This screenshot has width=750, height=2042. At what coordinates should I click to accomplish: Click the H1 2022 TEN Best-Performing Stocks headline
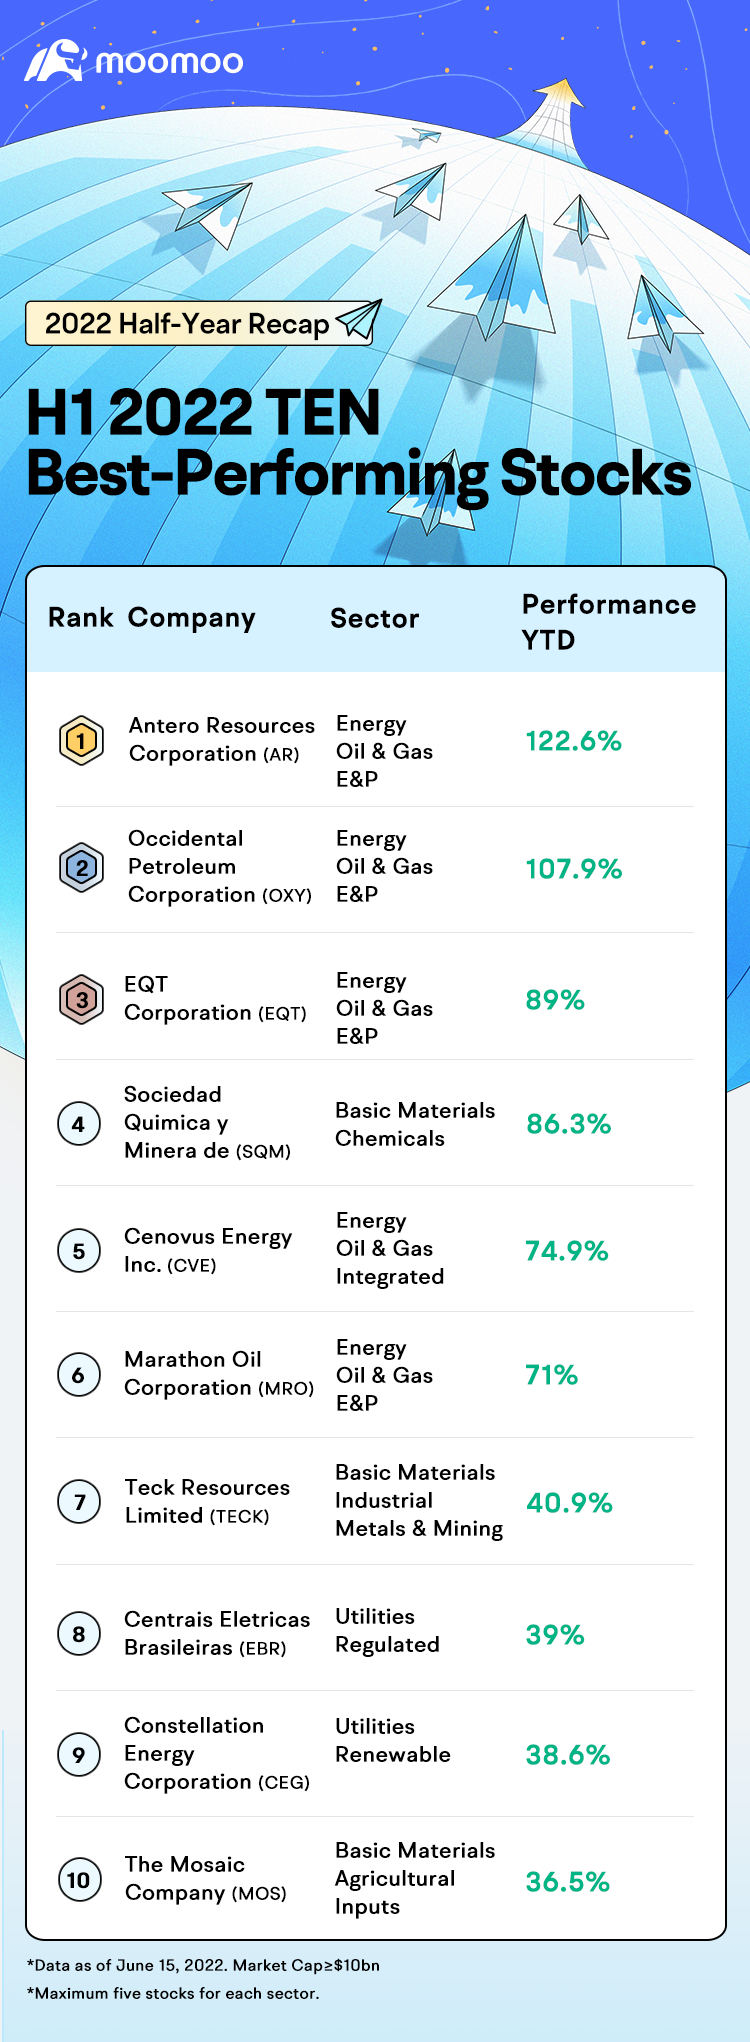(x=358, y=443)
